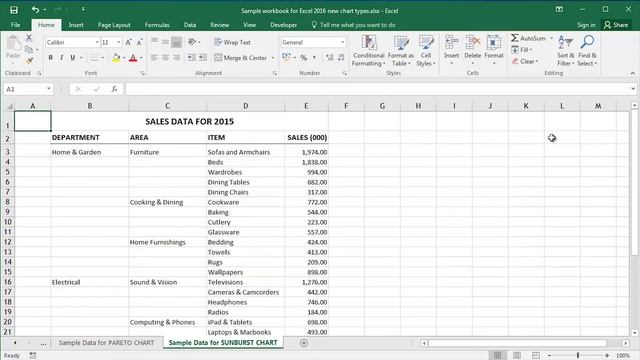Delete cells using the Delete icon

[x=473, y=42]
